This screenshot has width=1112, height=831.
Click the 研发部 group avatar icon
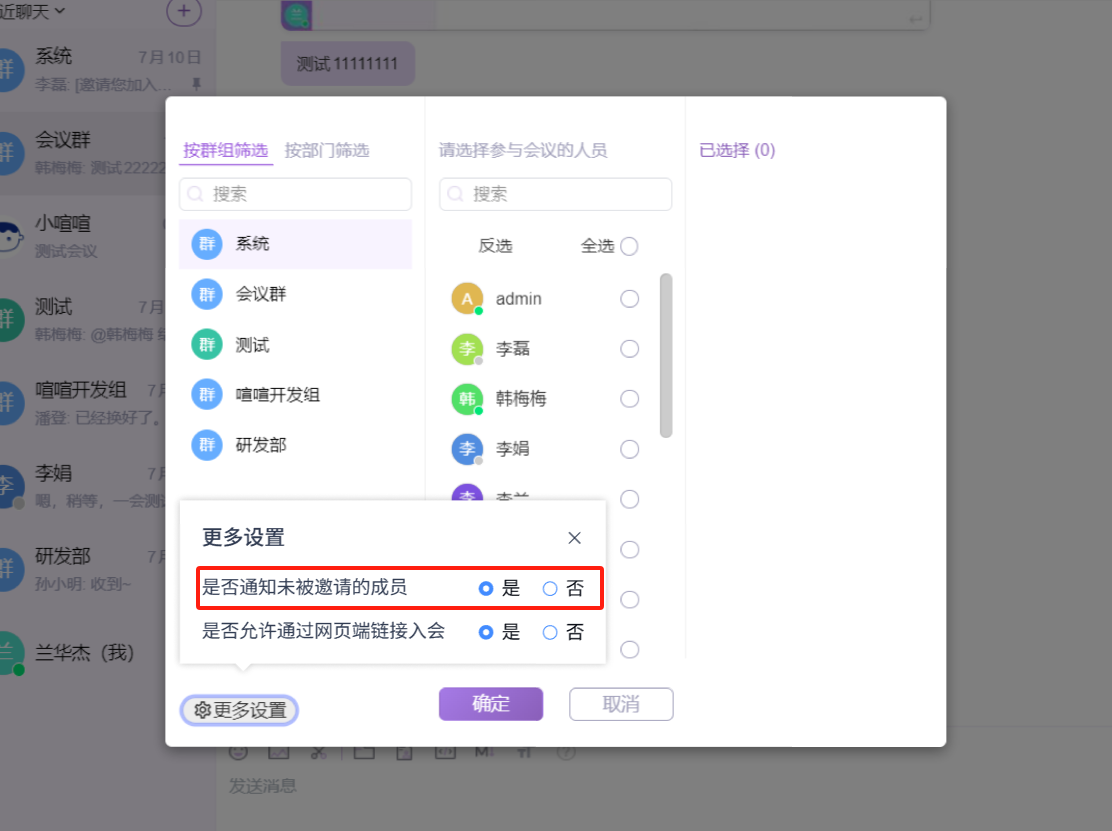(x=206, y=445)
